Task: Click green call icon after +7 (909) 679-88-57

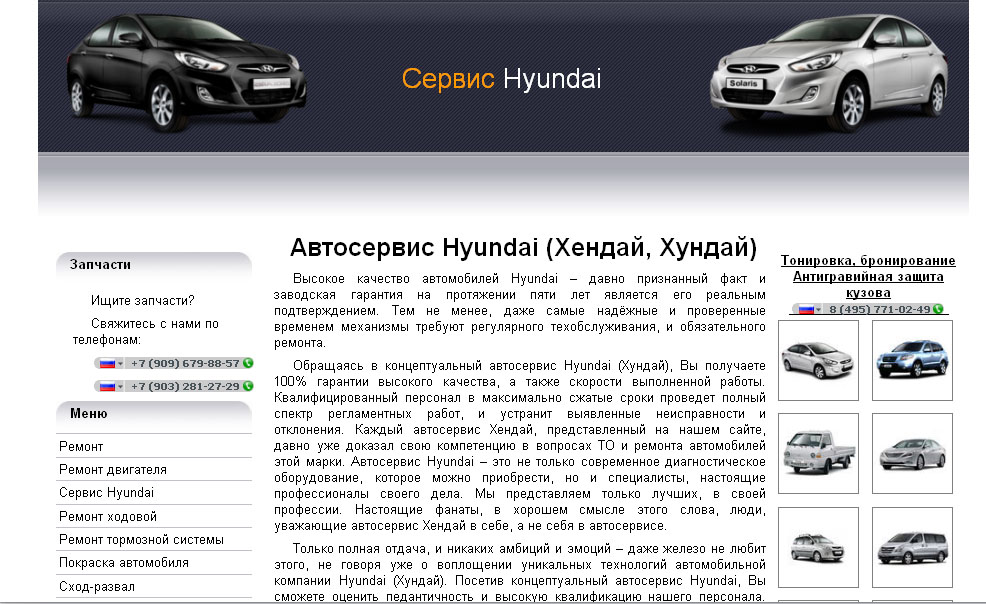Action: (248, 363)
